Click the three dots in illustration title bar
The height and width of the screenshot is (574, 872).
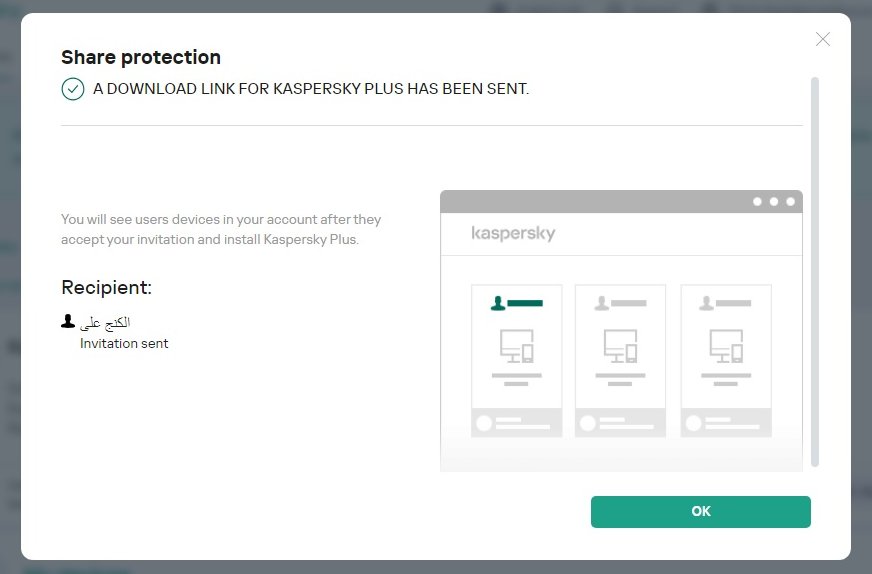click(774, 202)
